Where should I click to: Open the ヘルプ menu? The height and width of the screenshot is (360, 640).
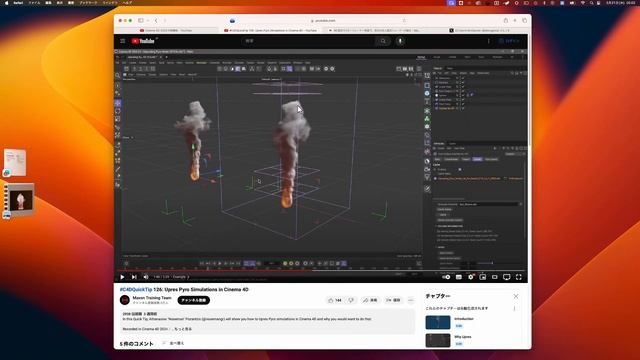(x=127, y=2)
